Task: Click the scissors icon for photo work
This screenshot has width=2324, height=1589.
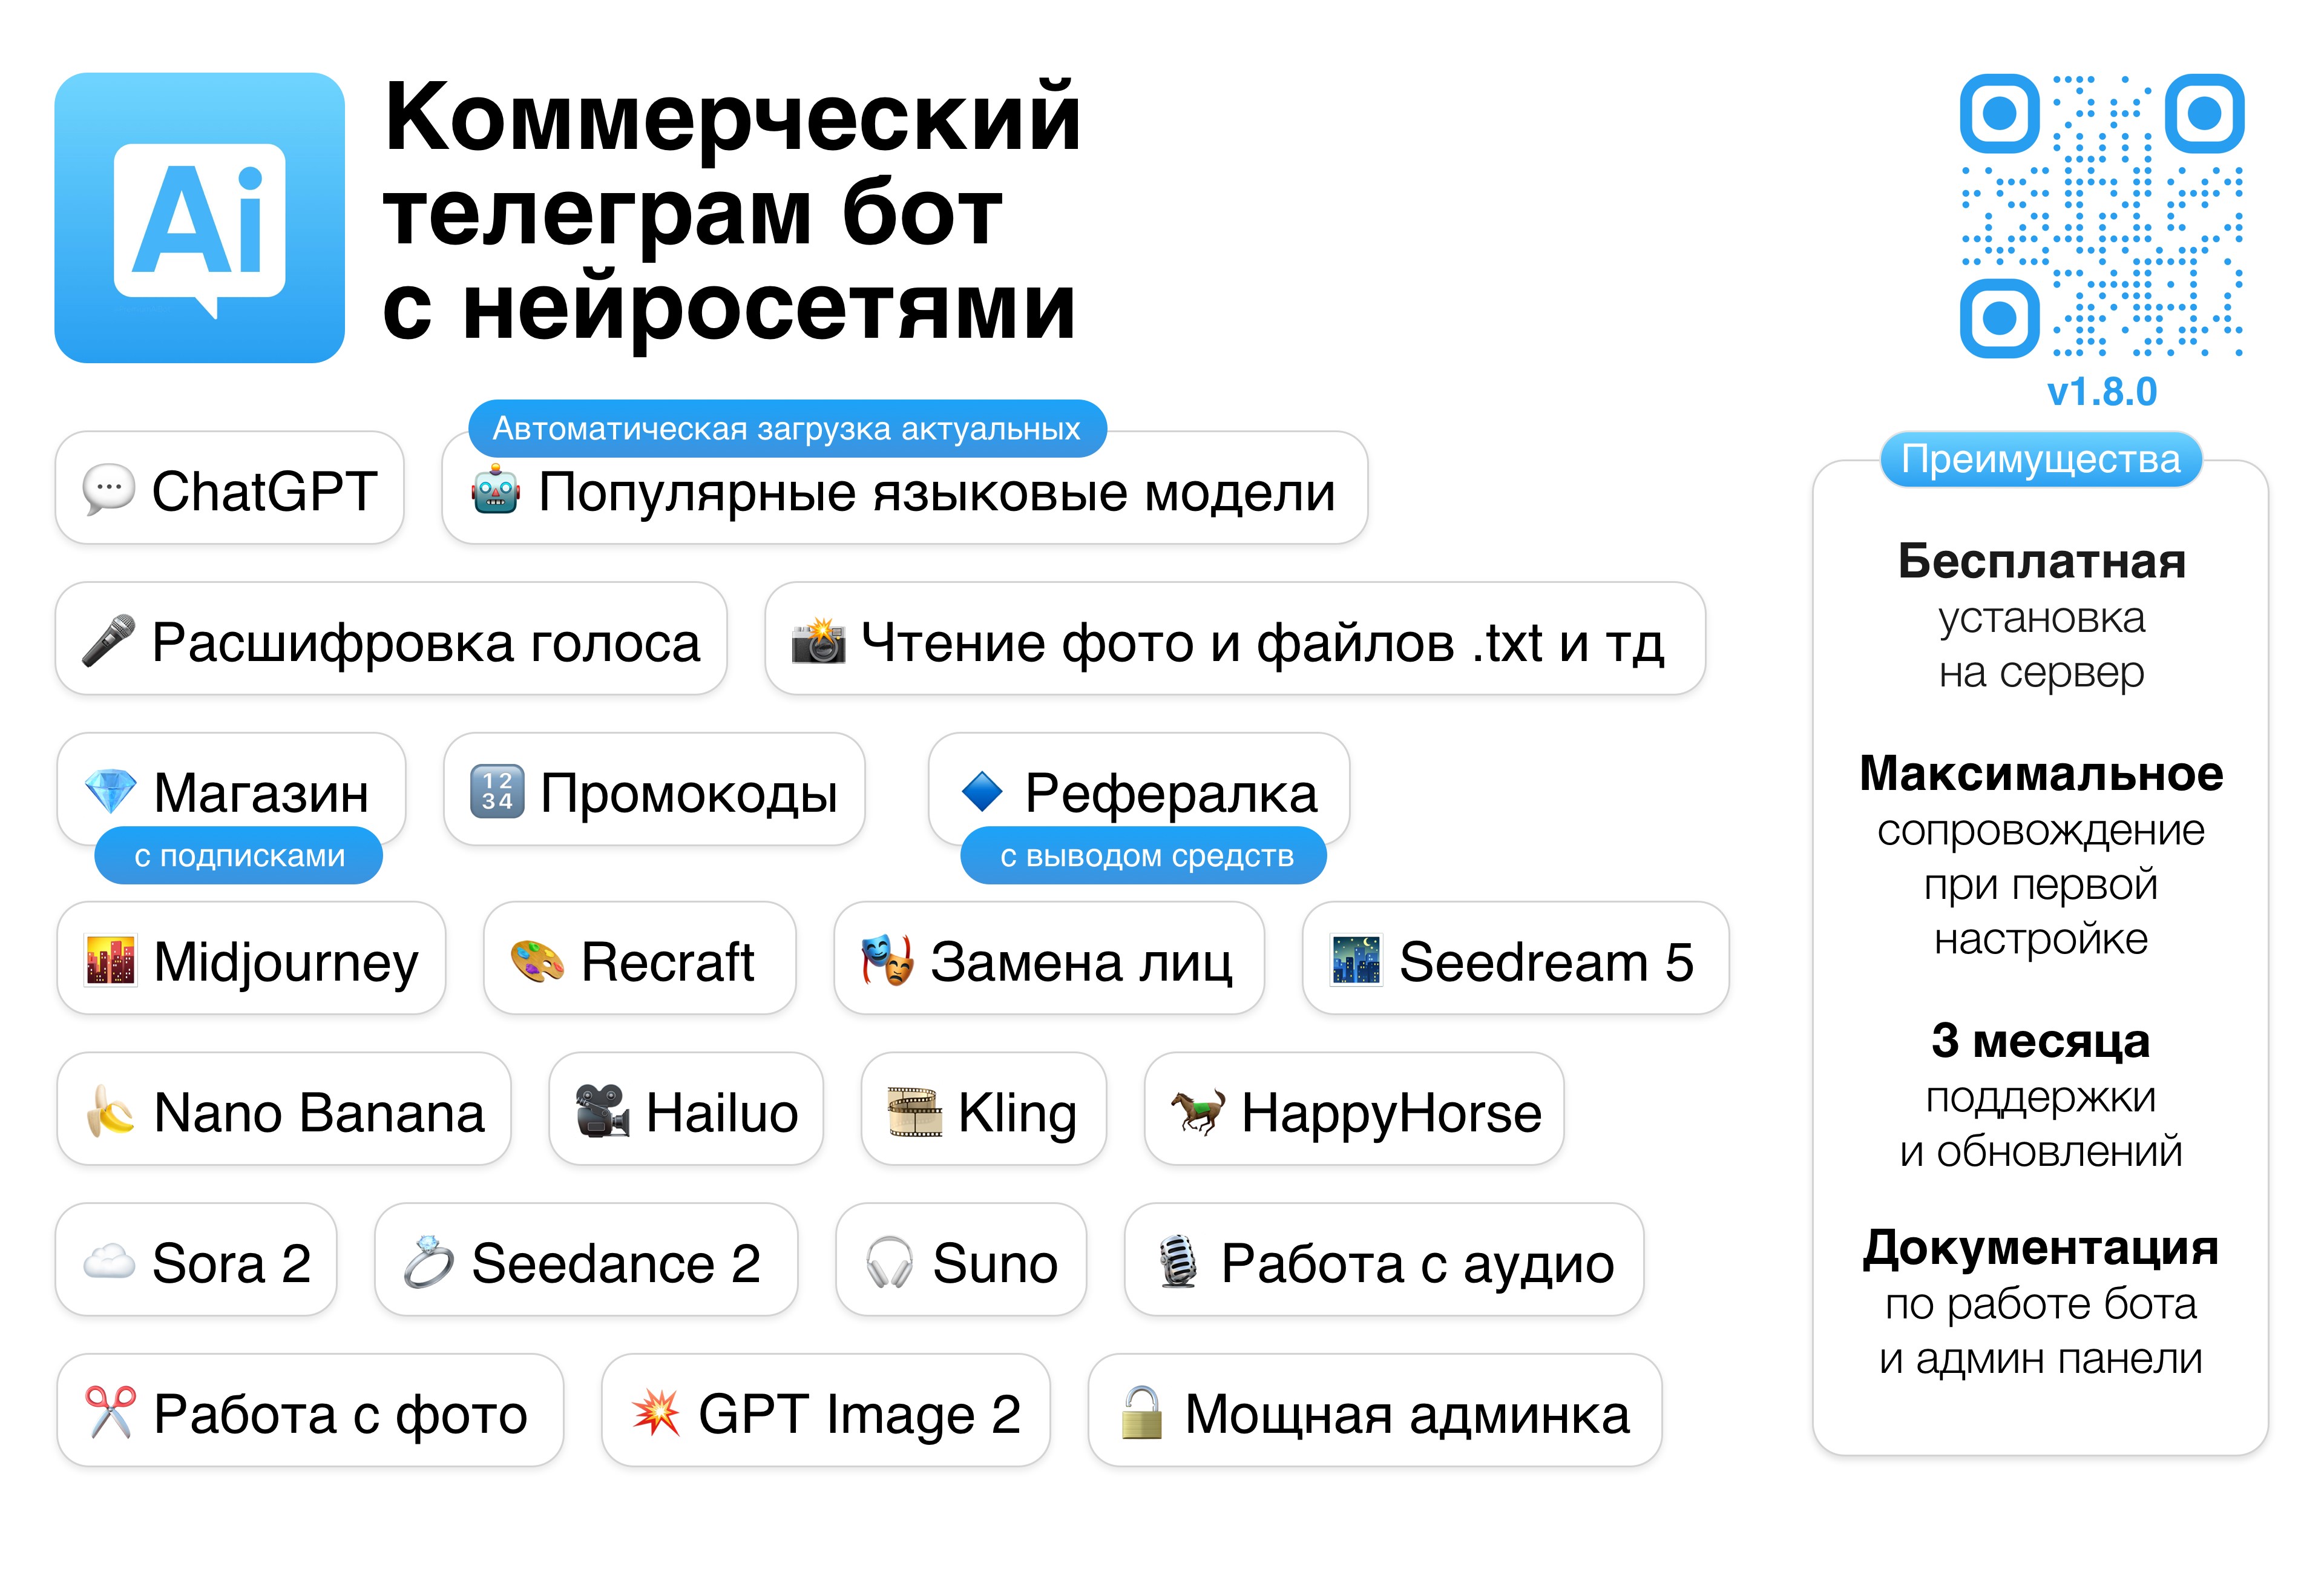Action: tap(110, 1412)
